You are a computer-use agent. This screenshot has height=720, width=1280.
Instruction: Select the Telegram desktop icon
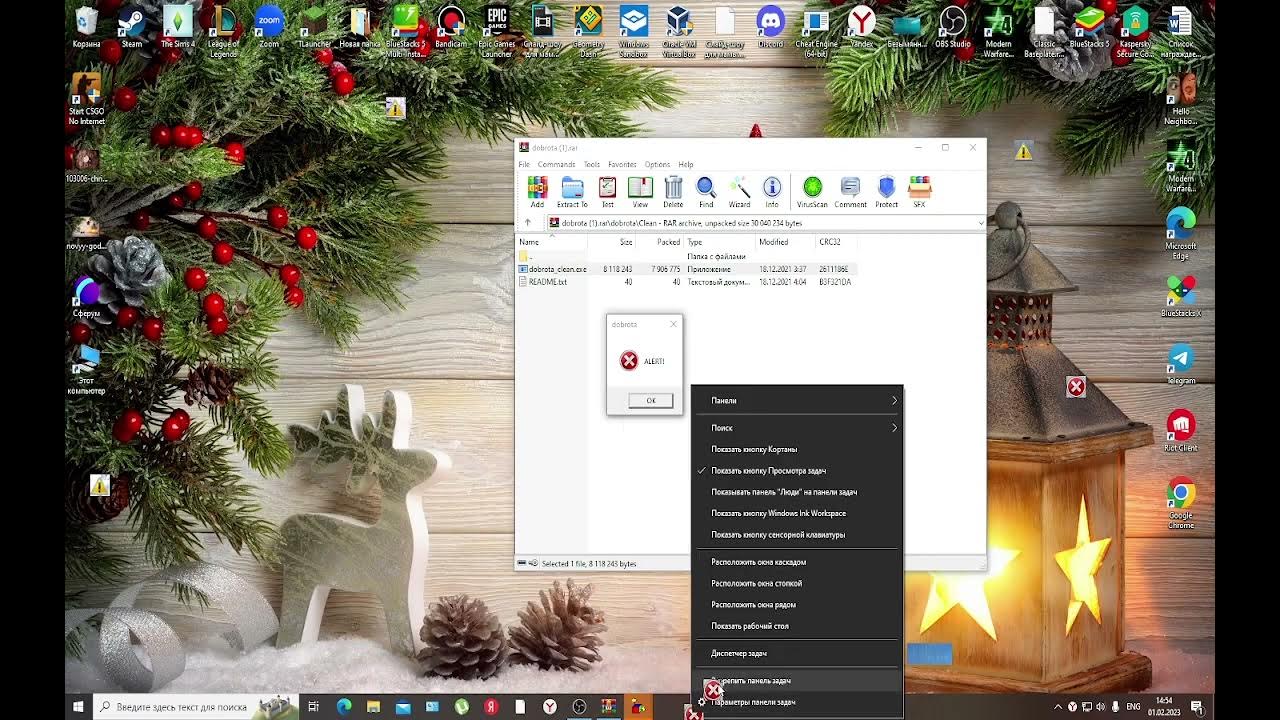pyautogui.click(x=1180, y=364)
